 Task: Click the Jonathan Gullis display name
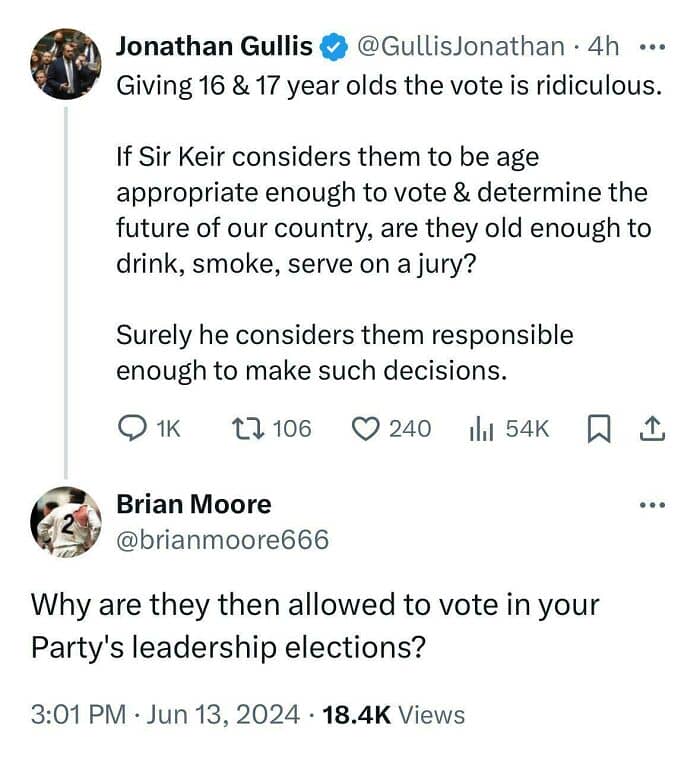coord(215,46)
